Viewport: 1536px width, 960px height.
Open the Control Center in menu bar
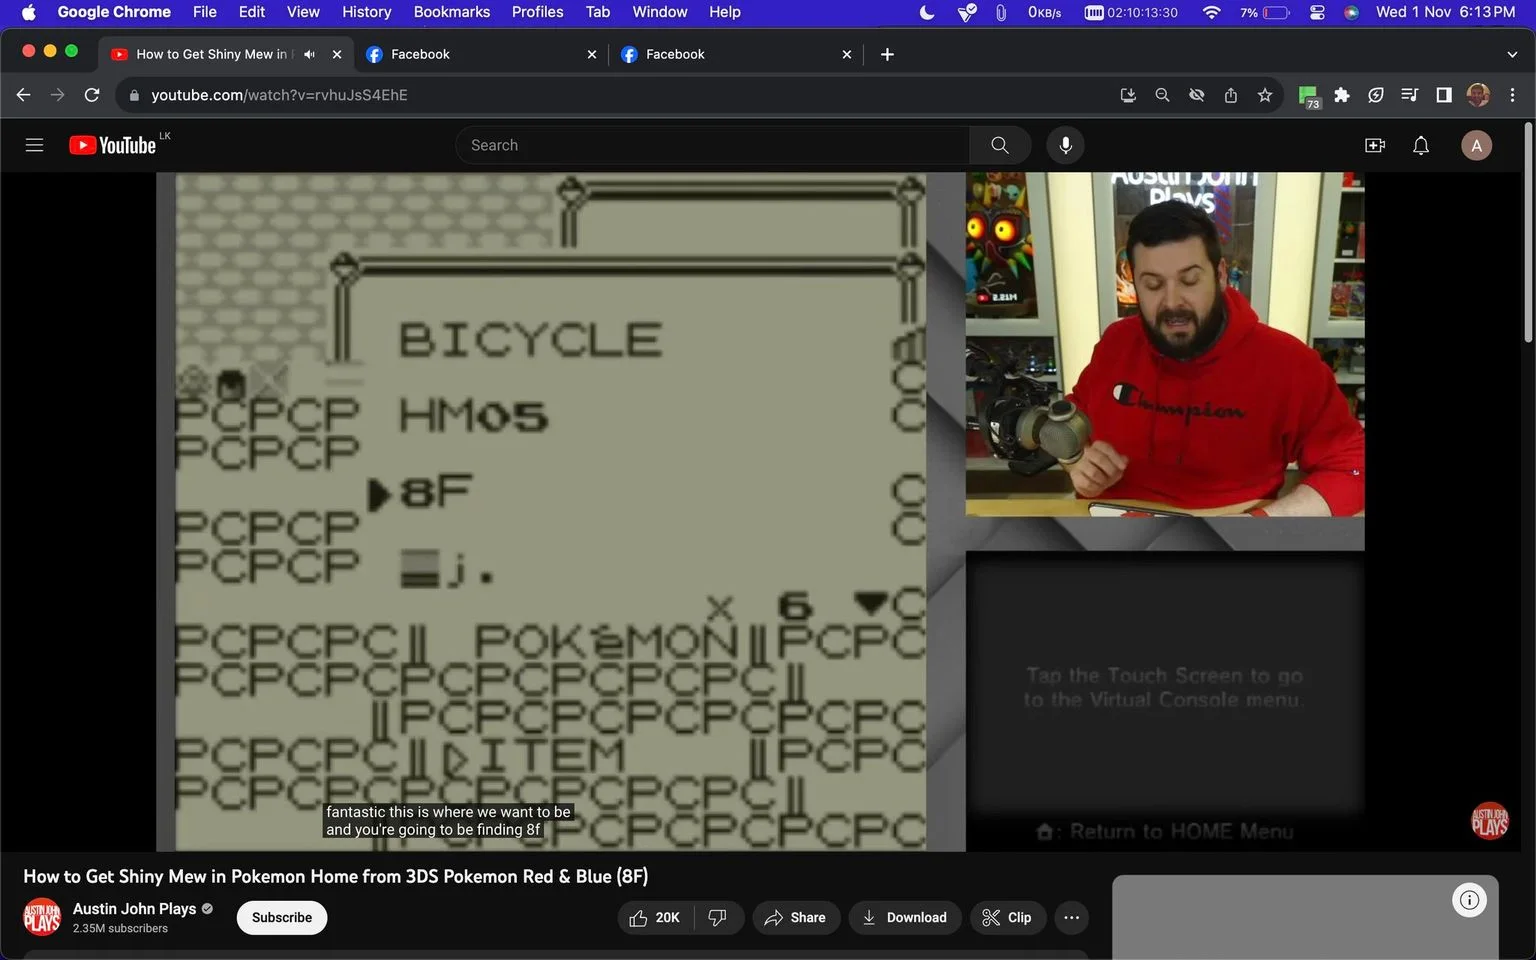pos(1317,12)
